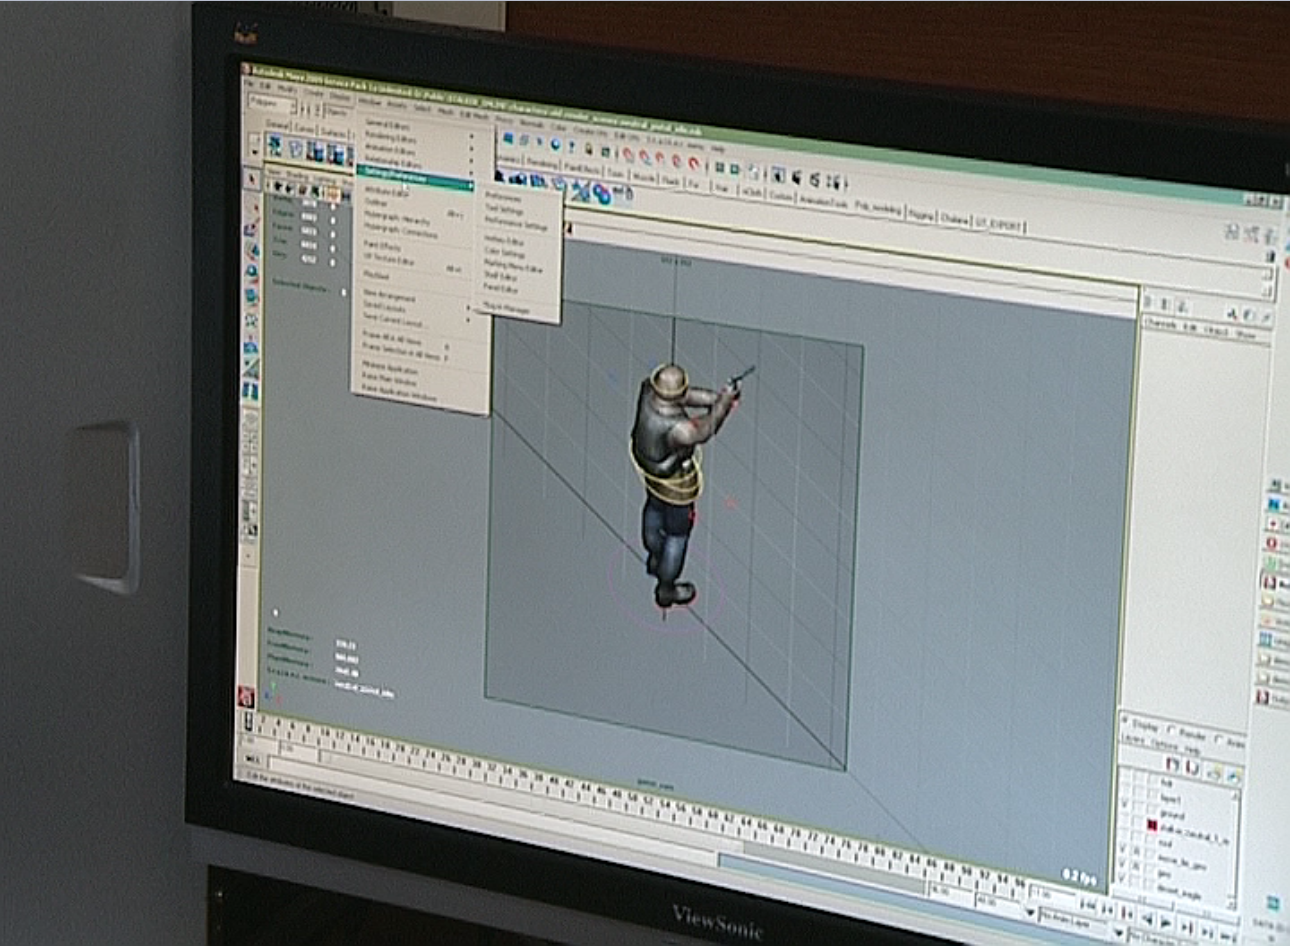Viewport: 1290px width, 946px height.
Task: Click the blue sphere render icon in status line
Action: click(555, 143)
